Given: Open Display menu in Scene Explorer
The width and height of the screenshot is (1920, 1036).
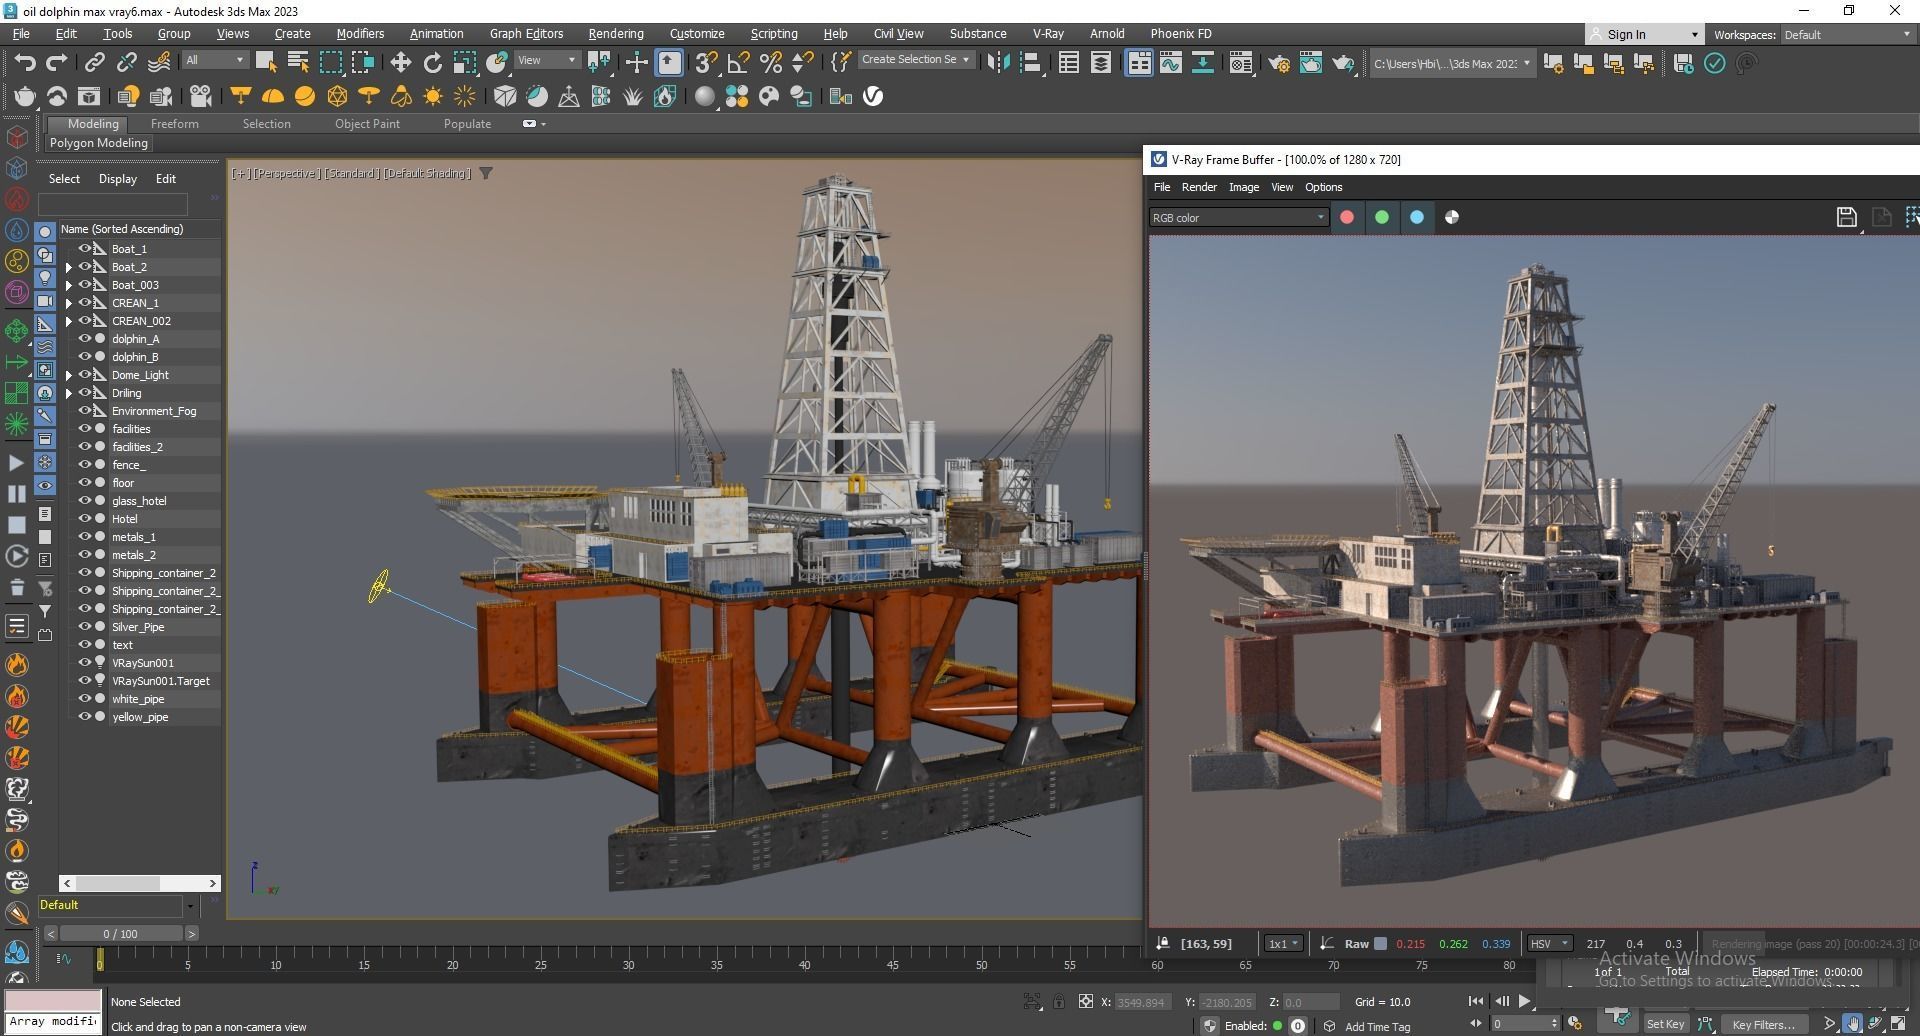Looking at the screenshot, I should pyautogui.click(x=117, y=179).
